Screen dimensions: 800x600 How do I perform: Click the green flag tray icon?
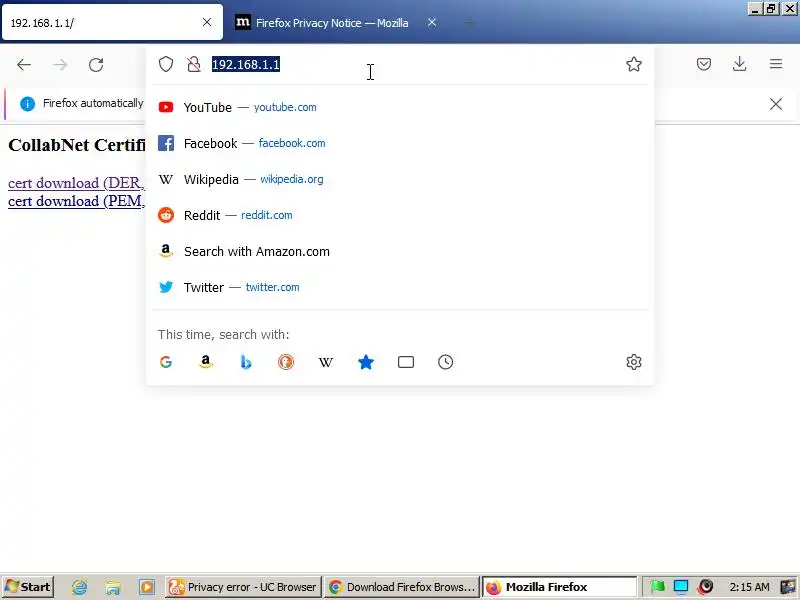point(657,587)
